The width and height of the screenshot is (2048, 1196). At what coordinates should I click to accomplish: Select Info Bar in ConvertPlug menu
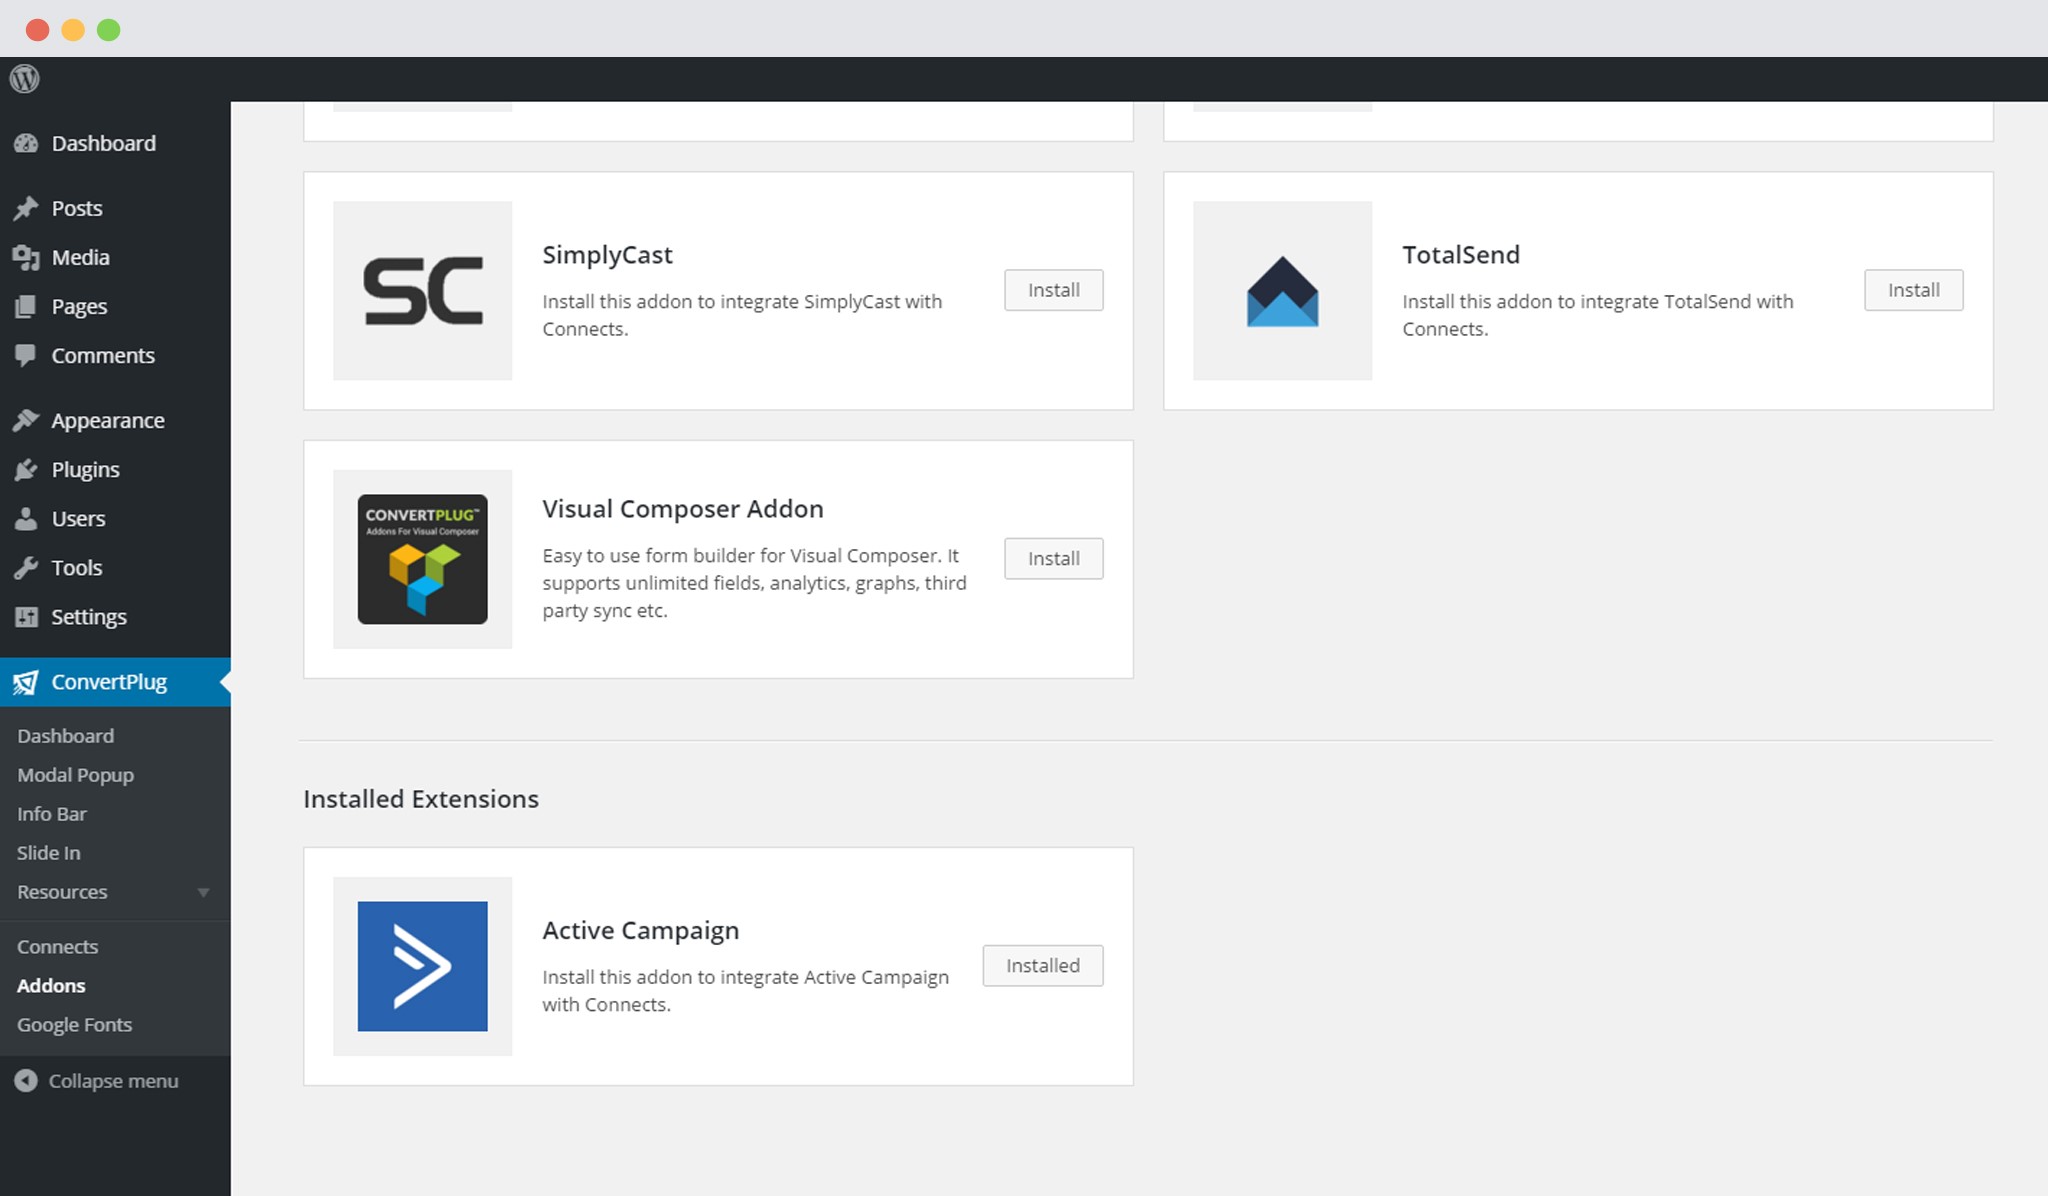pyautogui.click(x=51, y=813)
